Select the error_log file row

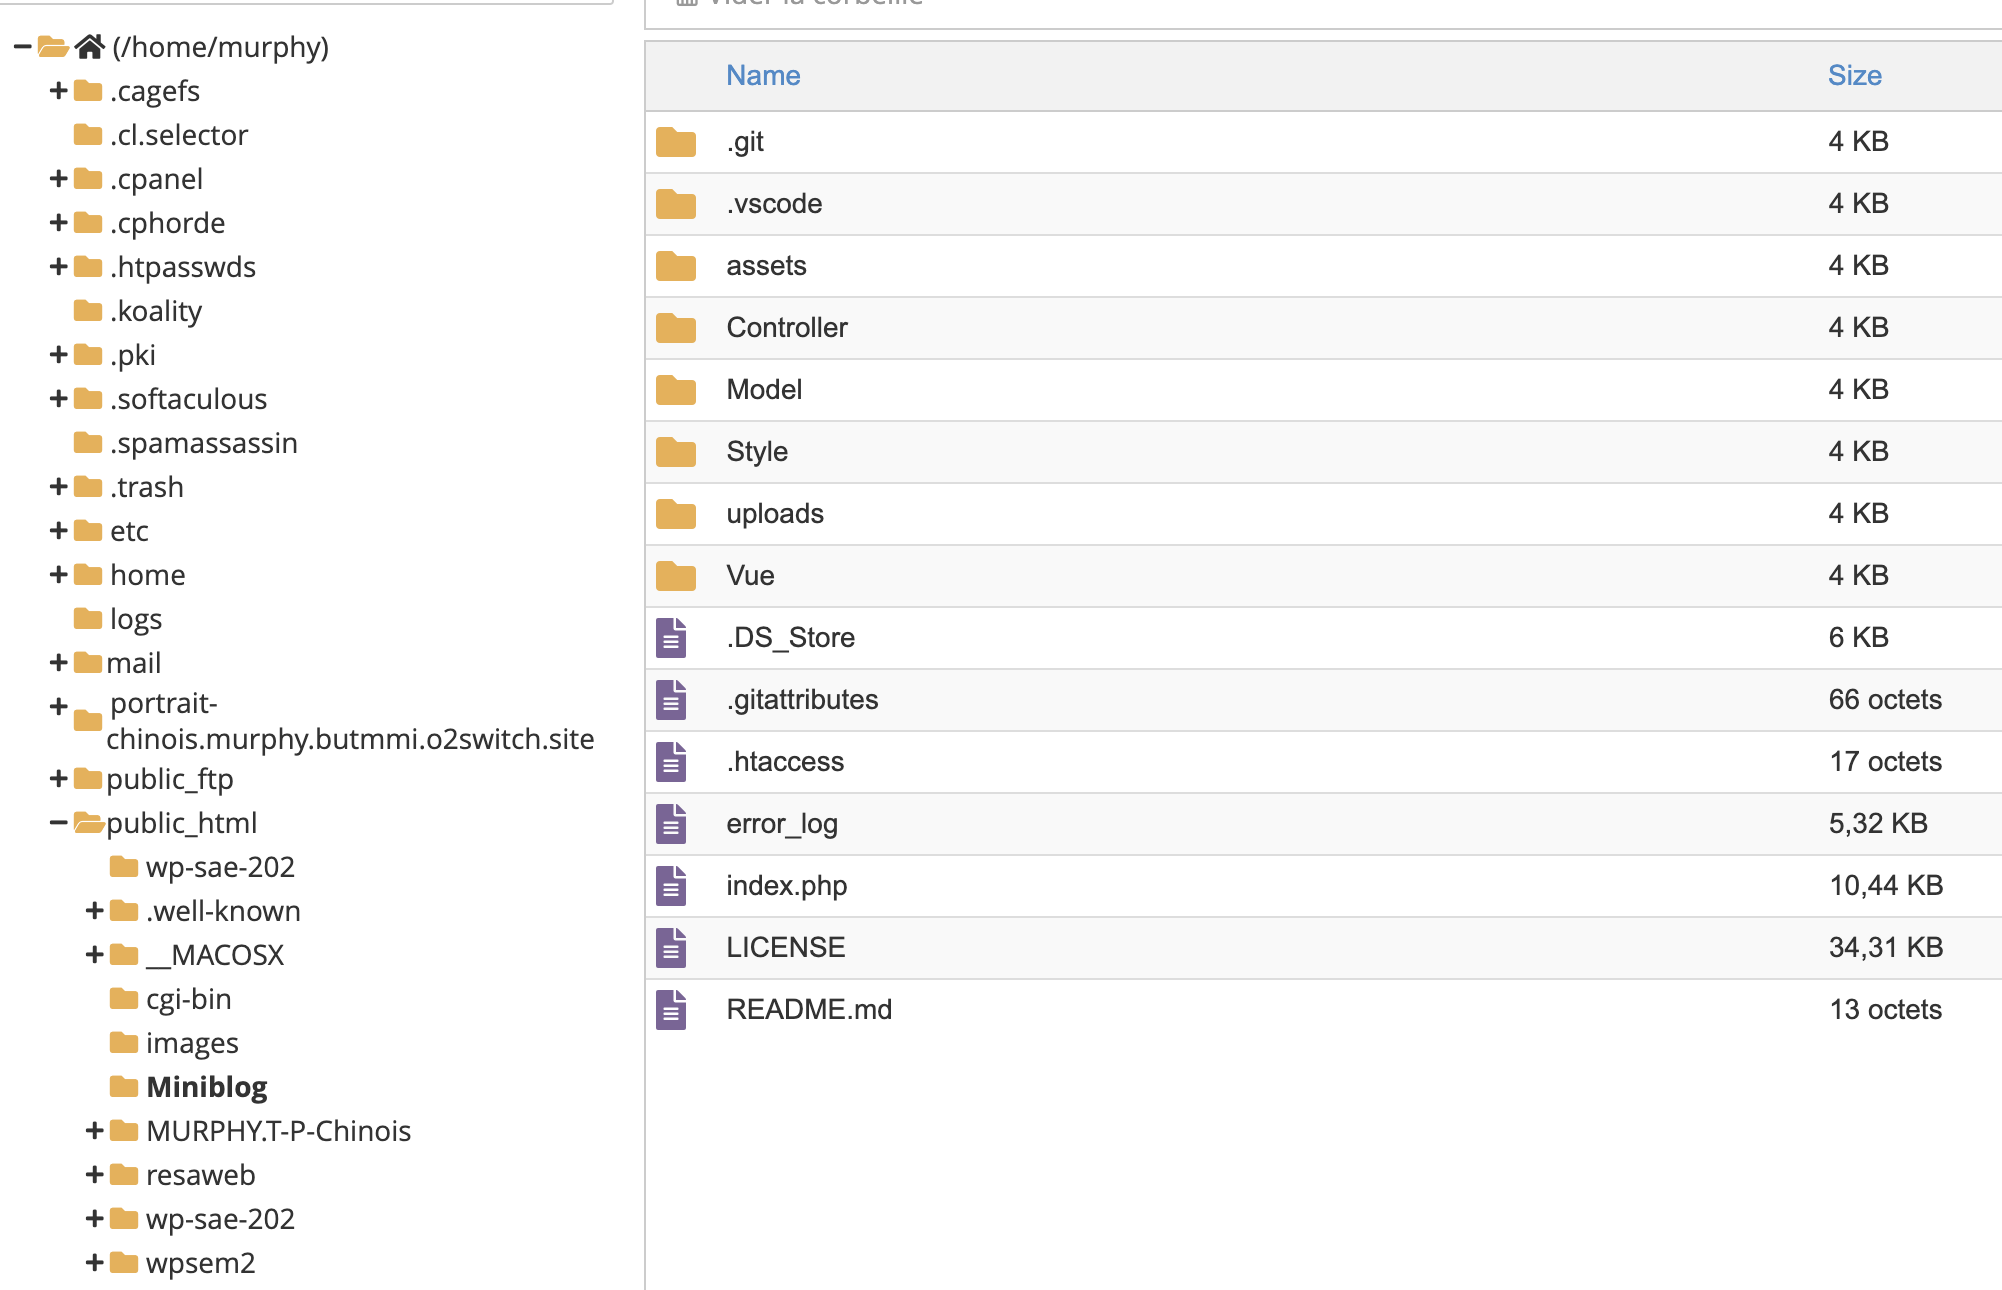pos(782,824)
